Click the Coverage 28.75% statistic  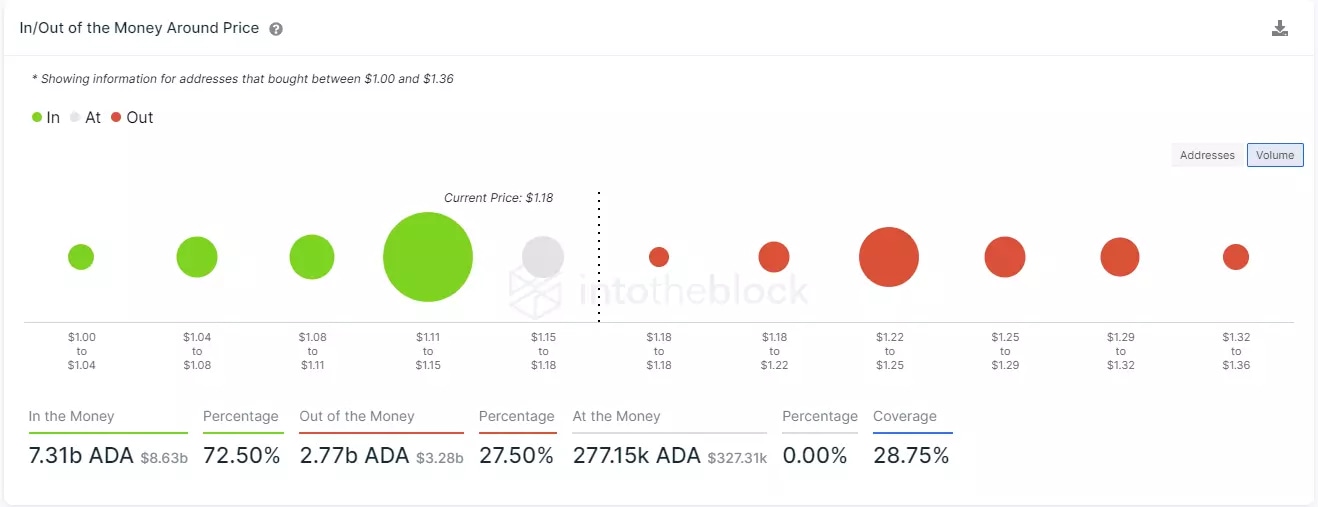[911, 456]
